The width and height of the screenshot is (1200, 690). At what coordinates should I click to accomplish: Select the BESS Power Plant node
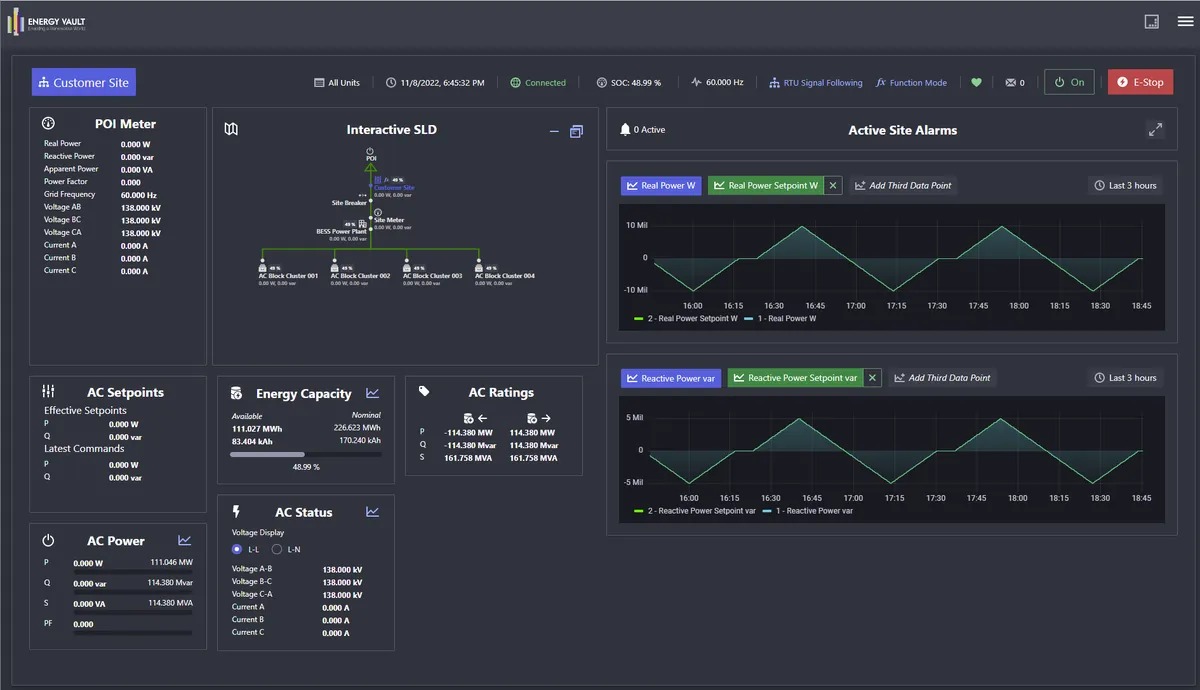(x=342, y=231)
